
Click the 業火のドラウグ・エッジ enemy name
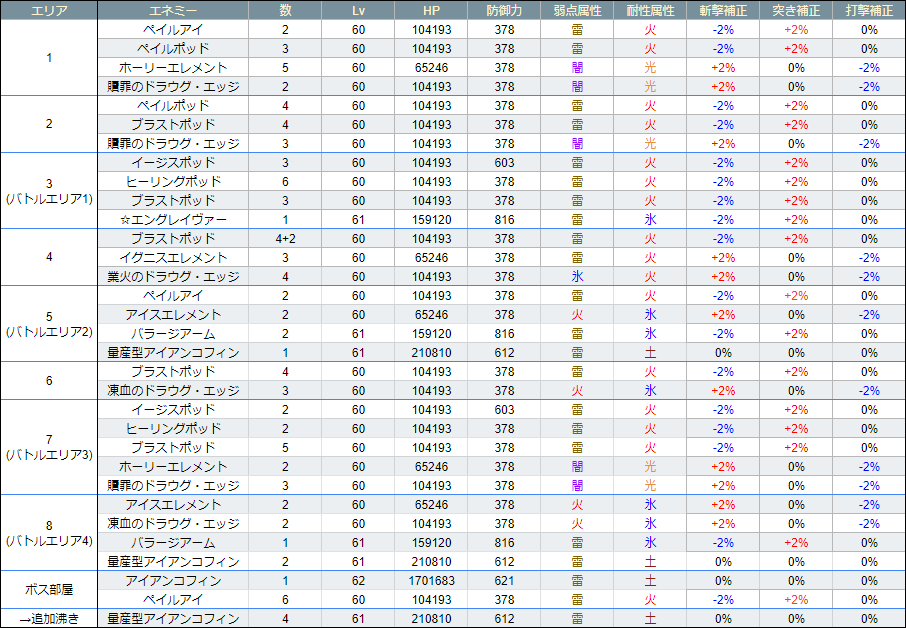tap(173, 277)
